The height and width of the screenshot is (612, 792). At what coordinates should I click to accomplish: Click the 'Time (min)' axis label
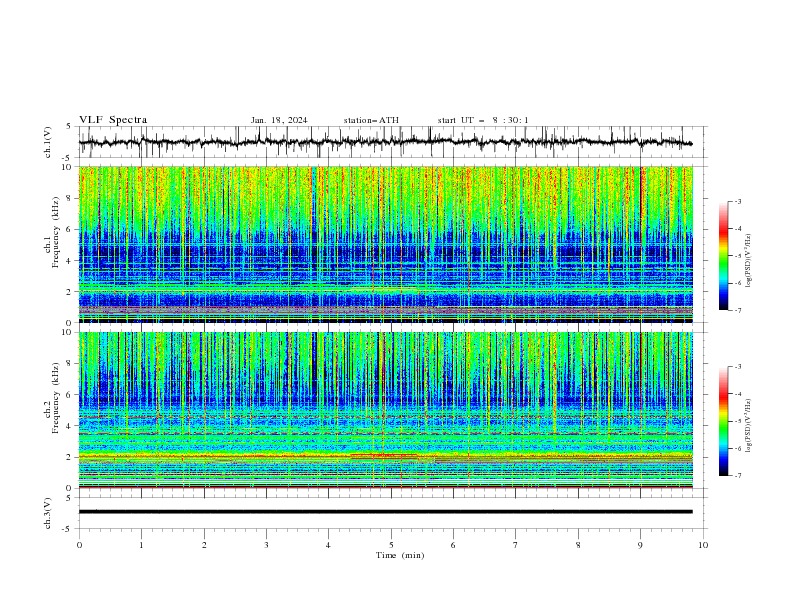400,555
